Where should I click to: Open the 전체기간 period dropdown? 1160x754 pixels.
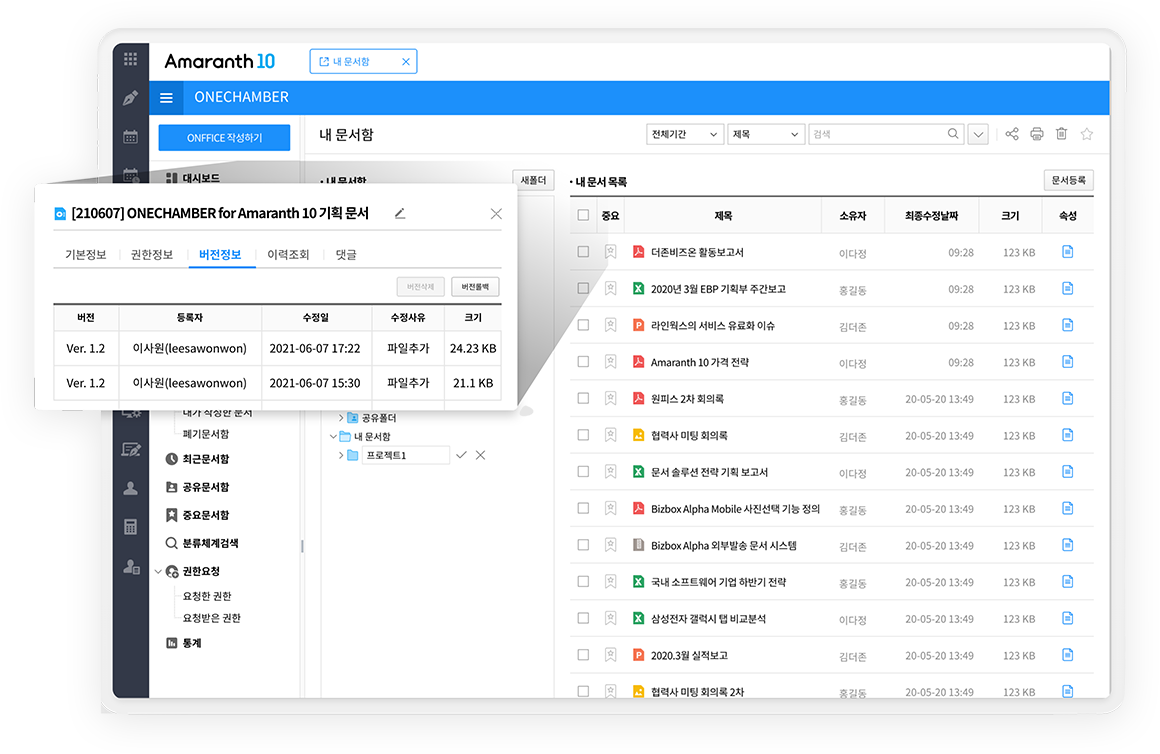(x=685, y=134)
